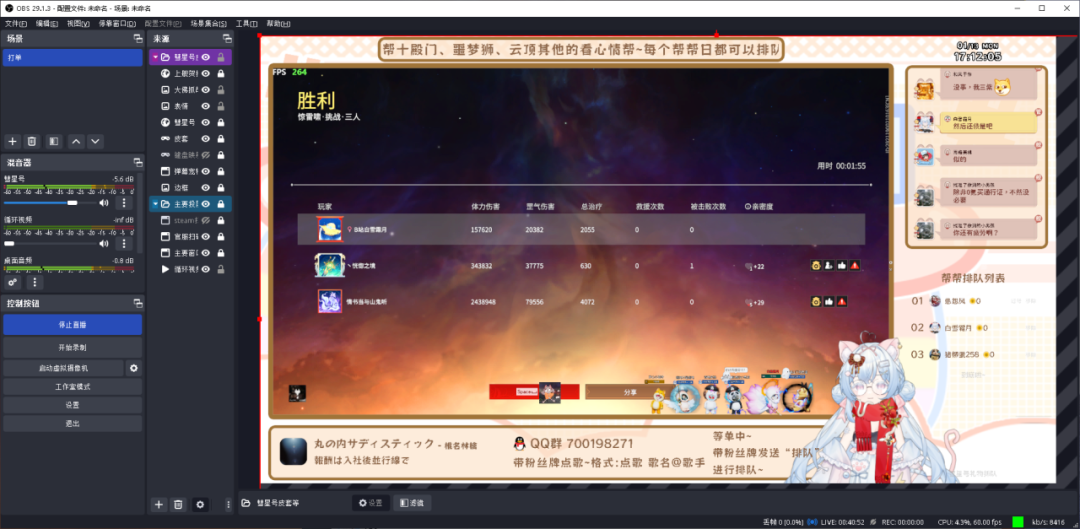Hide the 大佛抓 image source
The width and height of the screenshot is (1080, 529).
[x=205, y=90]
